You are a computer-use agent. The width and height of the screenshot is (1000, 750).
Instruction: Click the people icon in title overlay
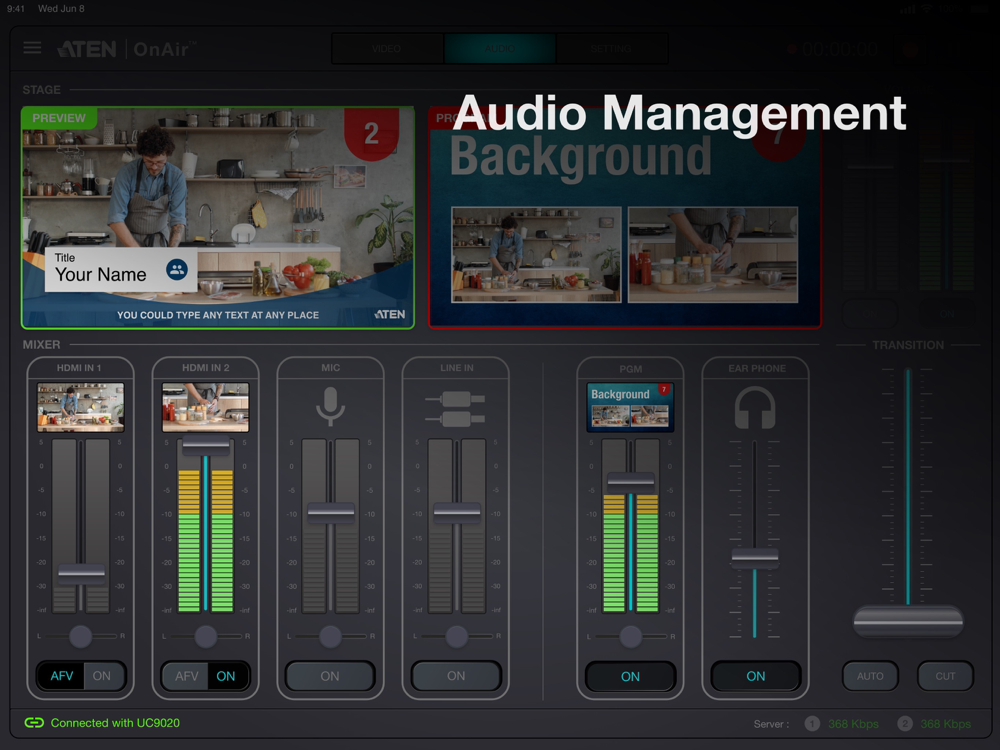pyautogui.click(x=177, y=270)
